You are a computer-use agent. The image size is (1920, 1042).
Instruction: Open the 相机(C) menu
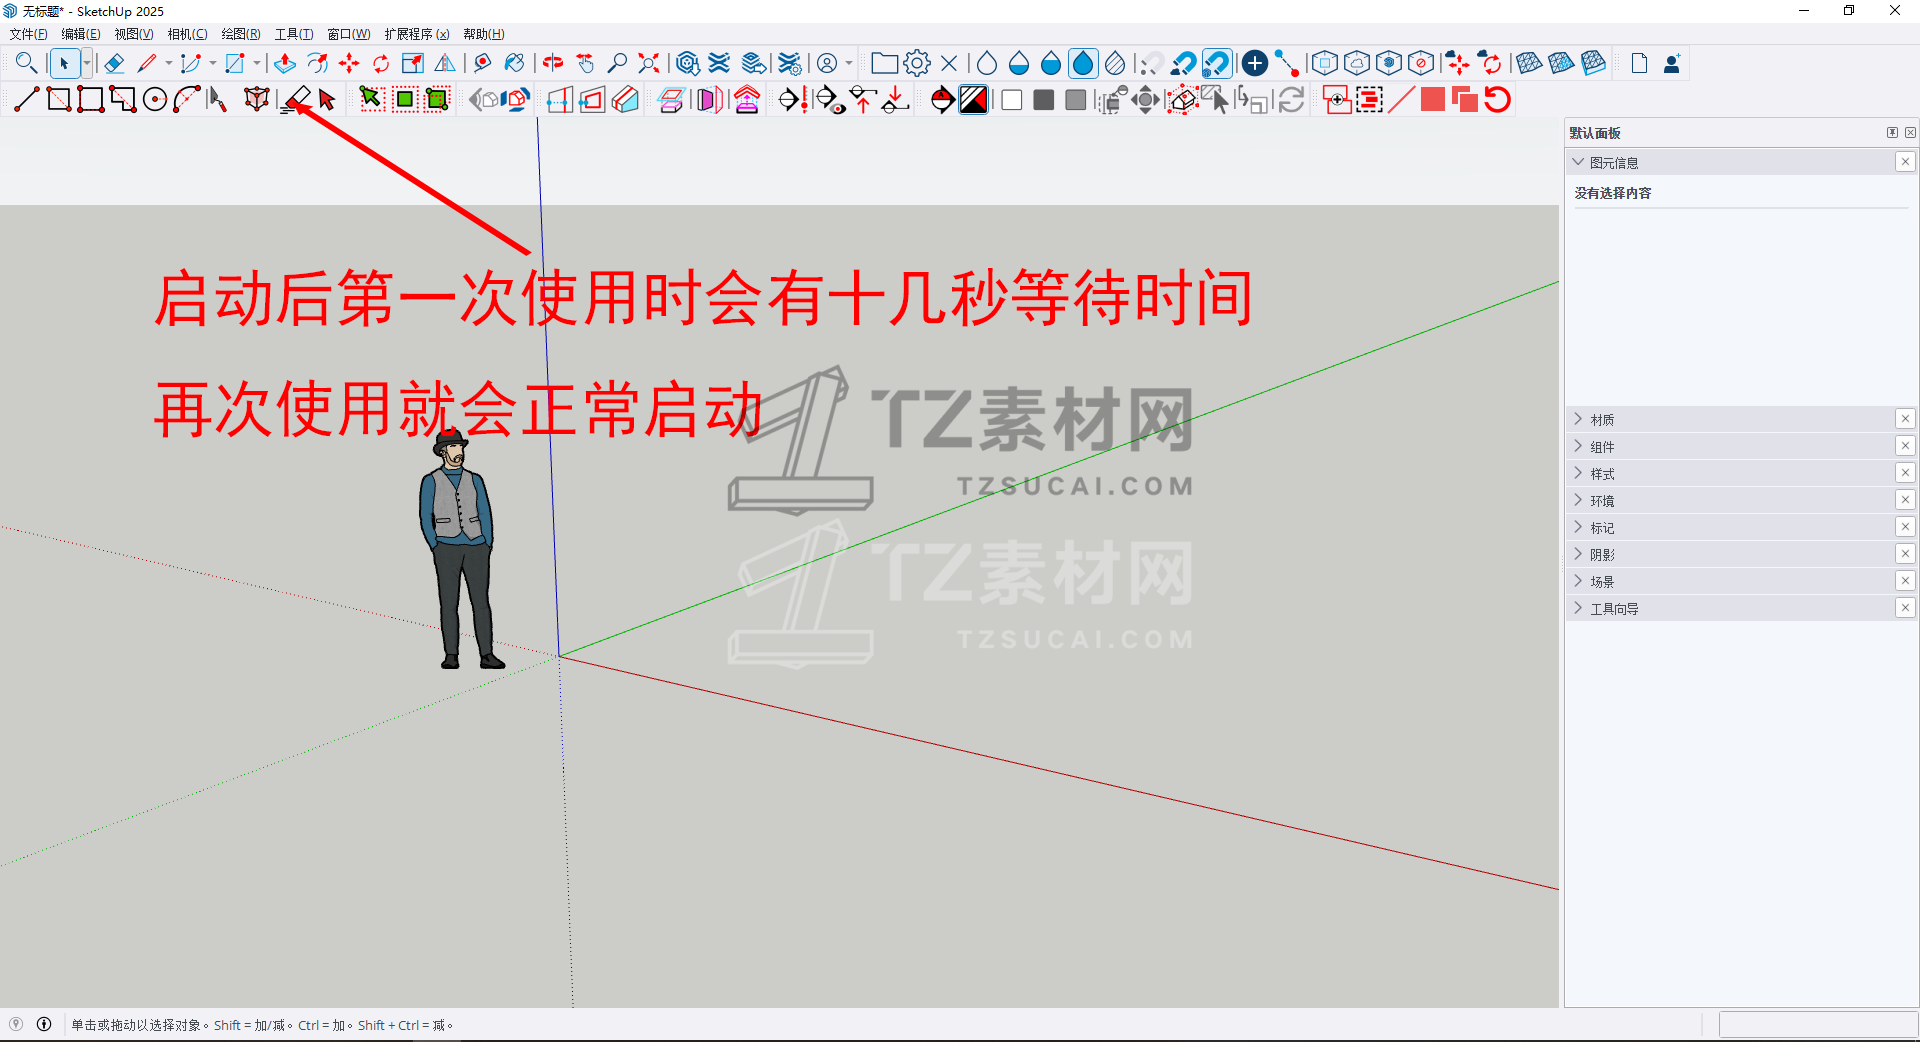click(188, 34)
